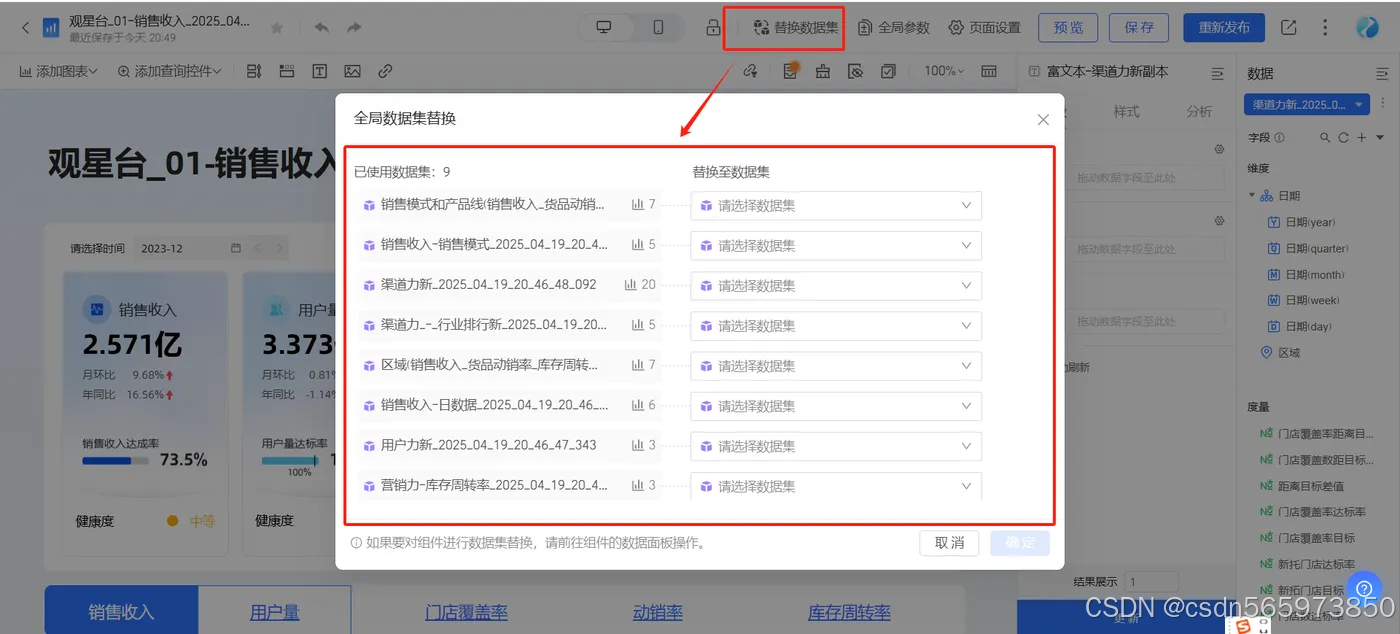This screenshot has width=1400, height=634.
Task: Select the 销售模式和产品线 dataset row
Action: 508,205
